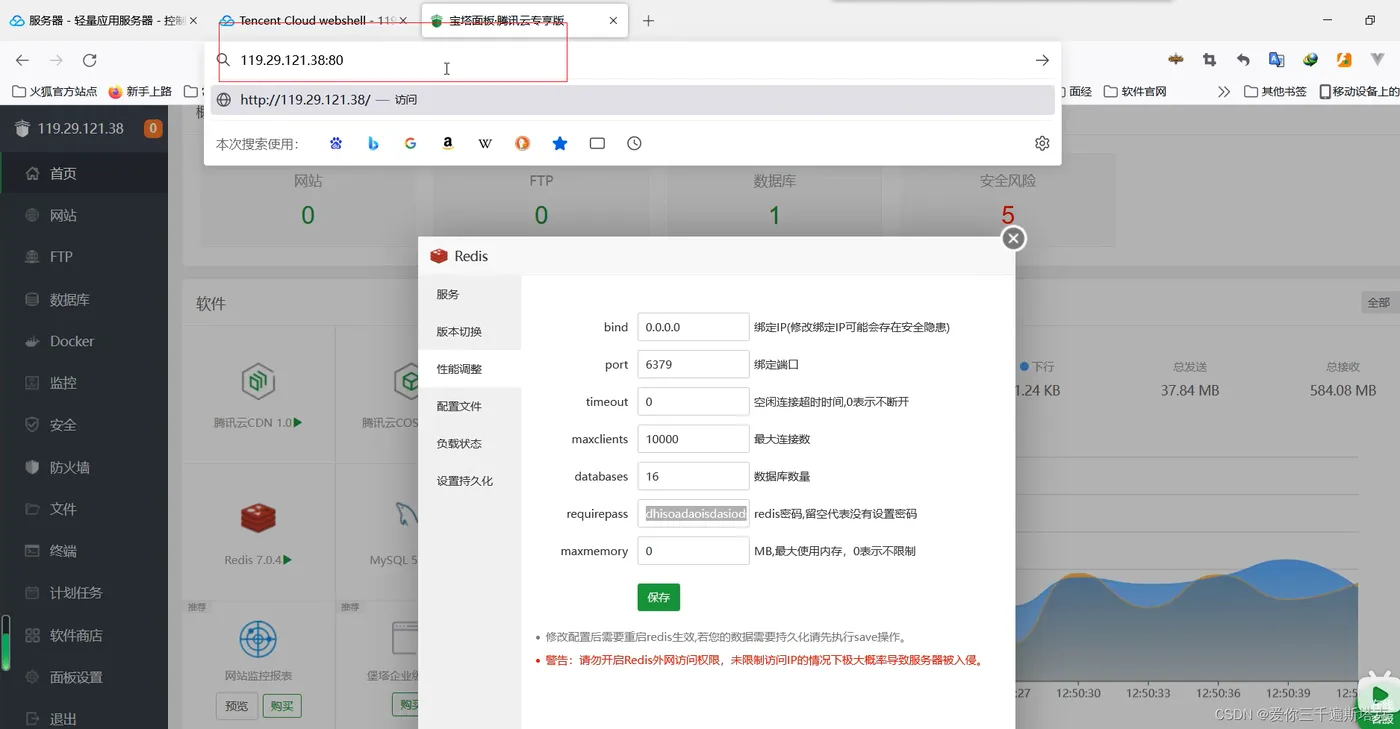
Task: Click the 腾讯云CDN software icon
Action: click(258, 381)
